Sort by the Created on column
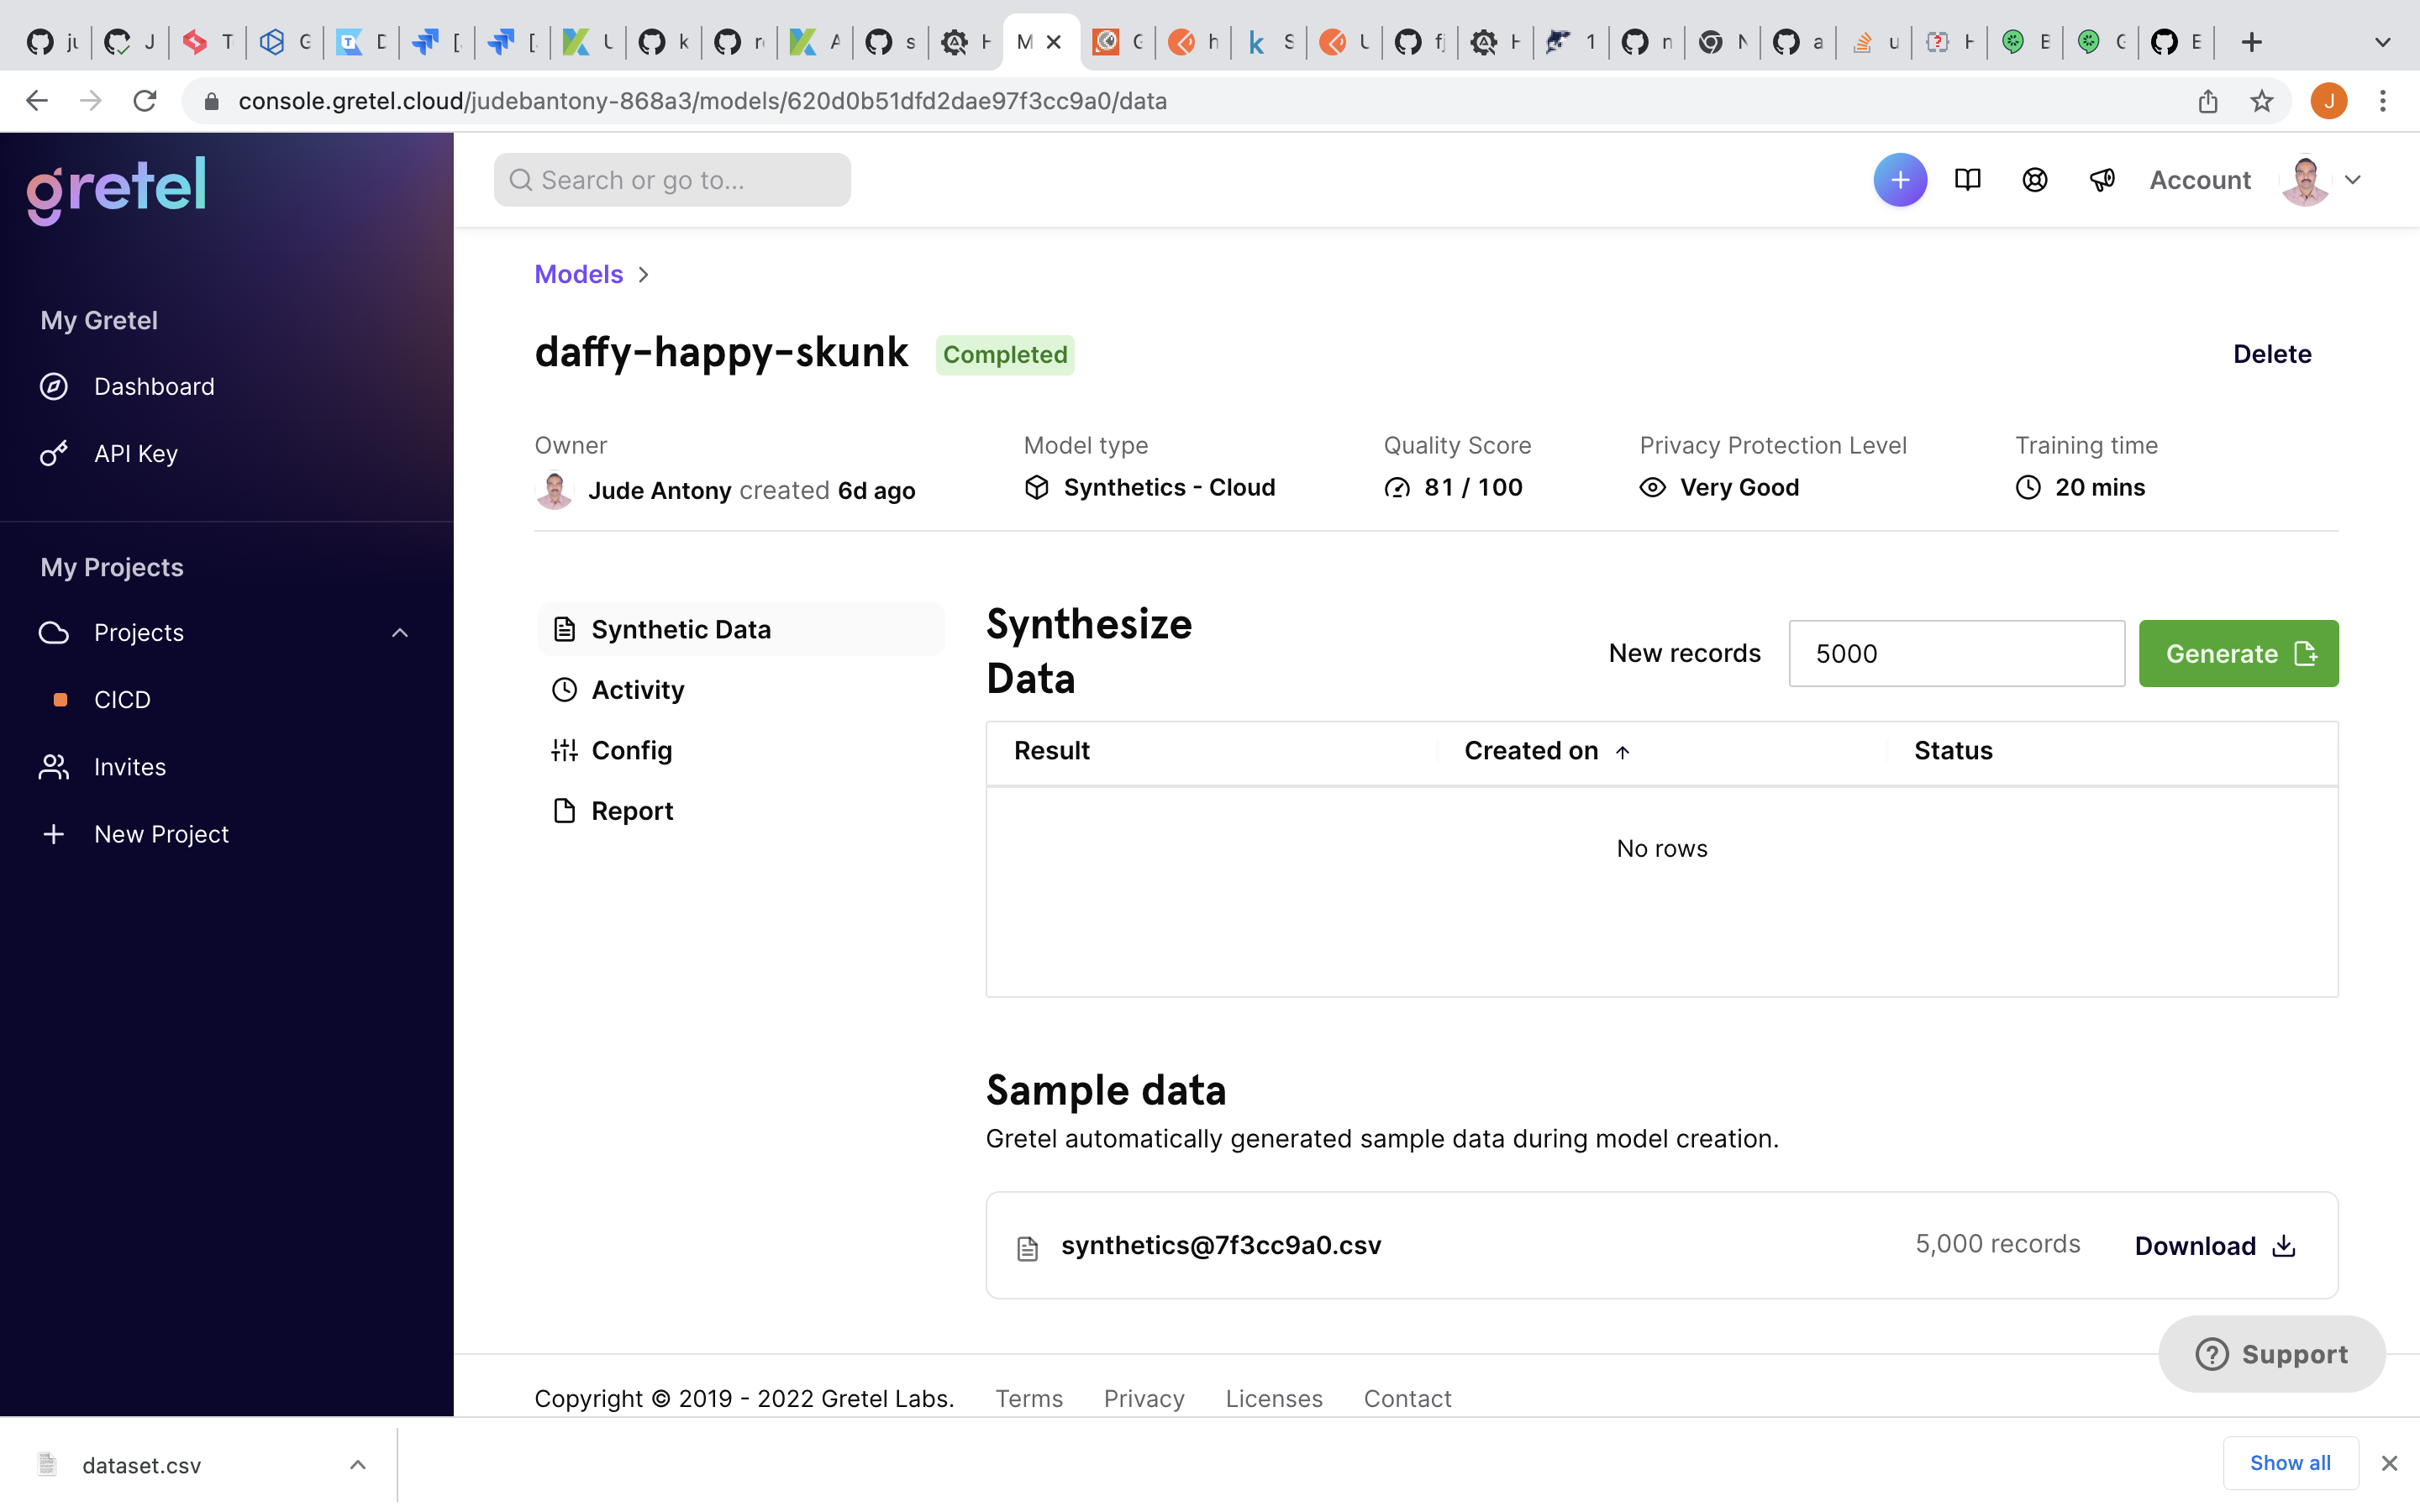The image size is (2420, 1512). [1531, 751]
